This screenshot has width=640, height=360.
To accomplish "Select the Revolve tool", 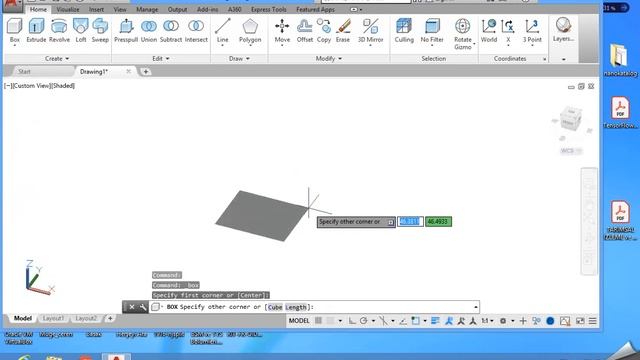I will (x=59, y=31).
